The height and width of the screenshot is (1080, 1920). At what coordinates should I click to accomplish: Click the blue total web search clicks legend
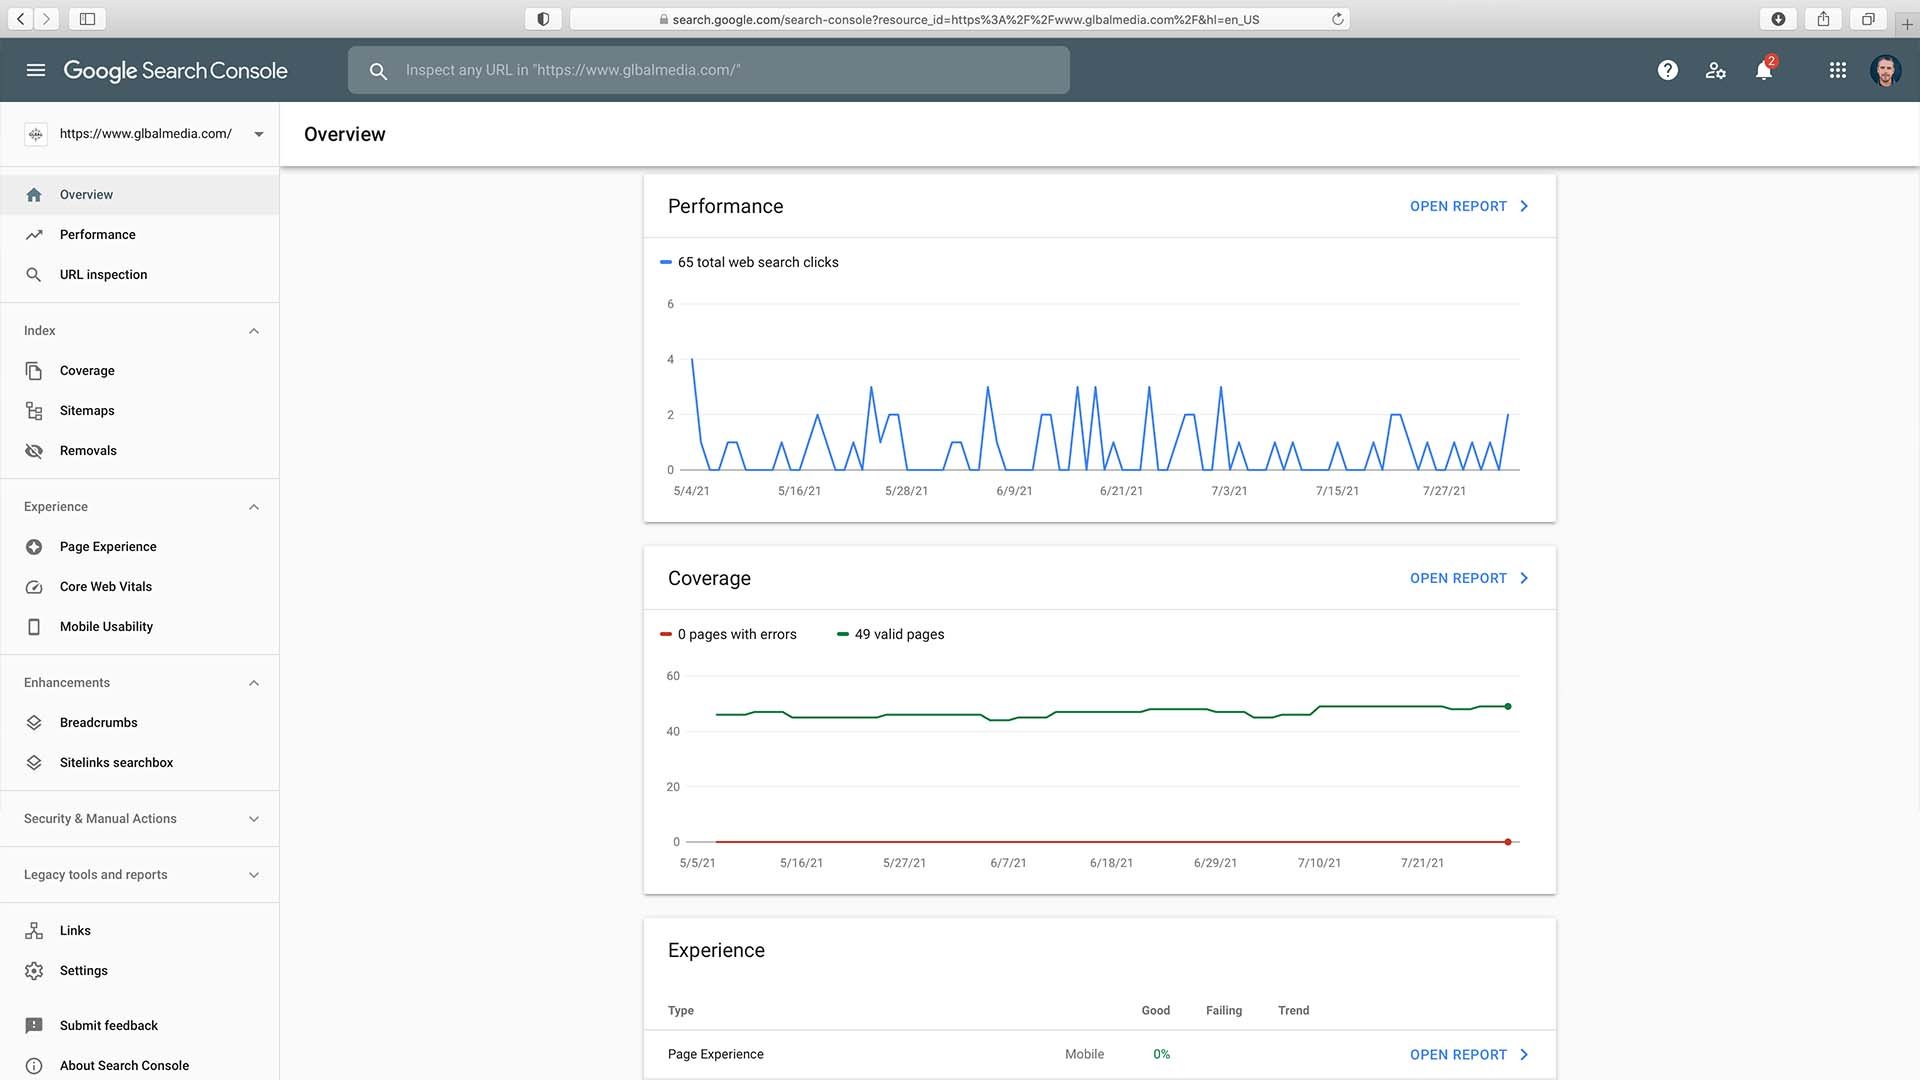coord(749,262)
